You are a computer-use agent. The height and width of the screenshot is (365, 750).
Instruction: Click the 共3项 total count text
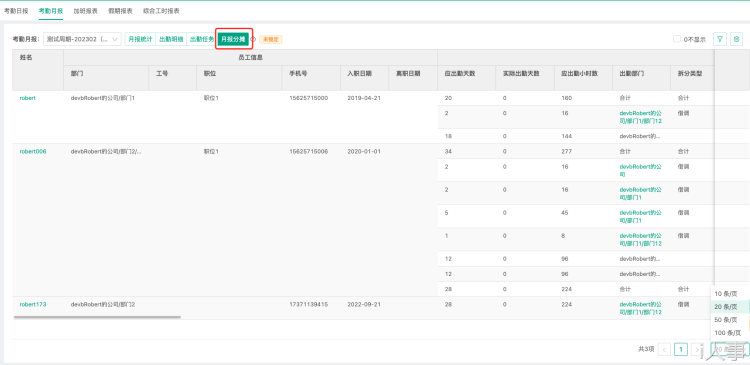(x=646, y=350)
